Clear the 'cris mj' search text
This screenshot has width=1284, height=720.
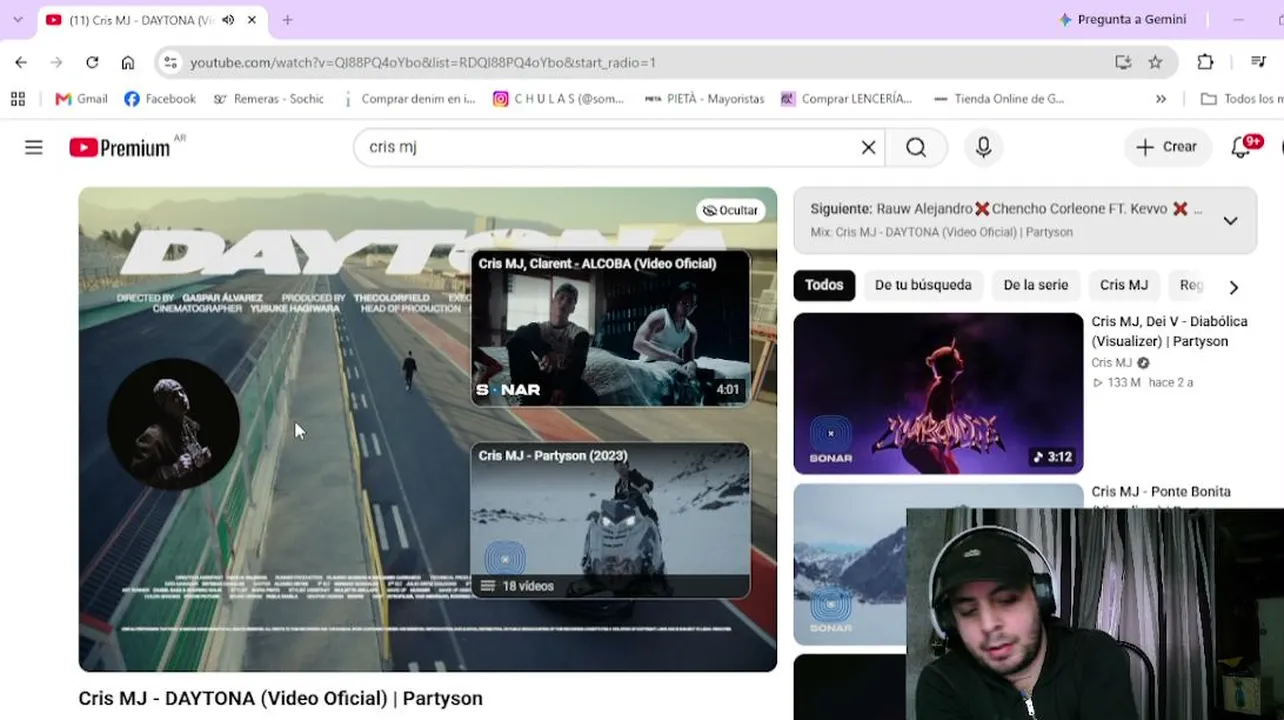(x=868, y=148)
